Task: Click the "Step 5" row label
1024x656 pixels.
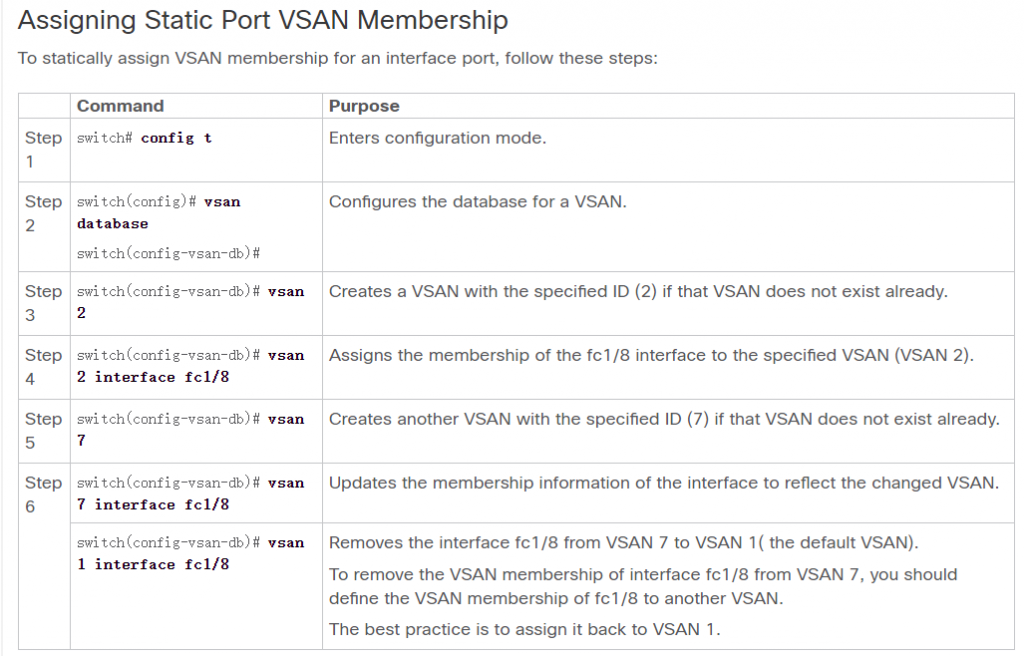Action: (43, 430)
